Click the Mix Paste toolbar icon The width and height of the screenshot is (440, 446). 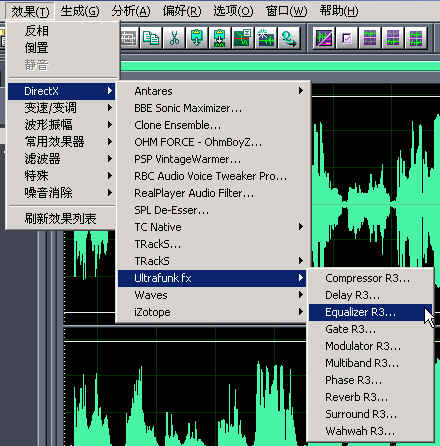(x=219, y=38)
